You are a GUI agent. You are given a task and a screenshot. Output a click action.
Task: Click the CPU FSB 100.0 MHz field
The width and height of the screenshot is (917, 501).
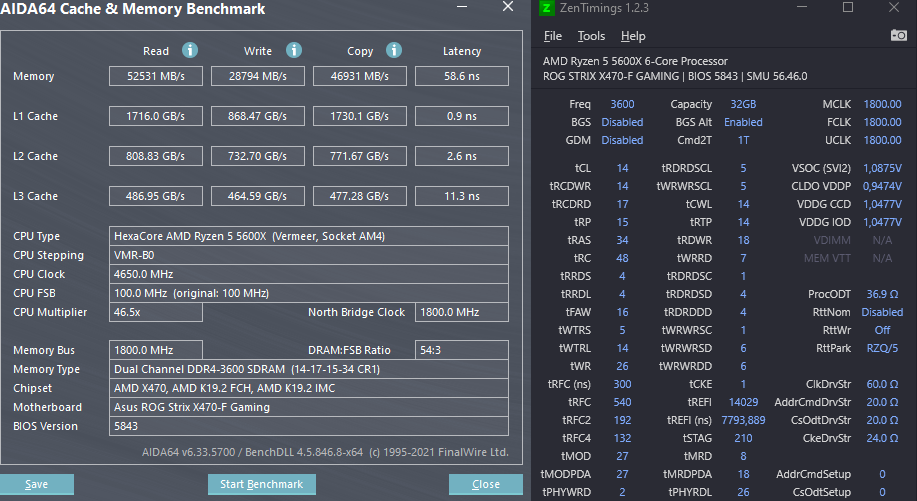309,293
